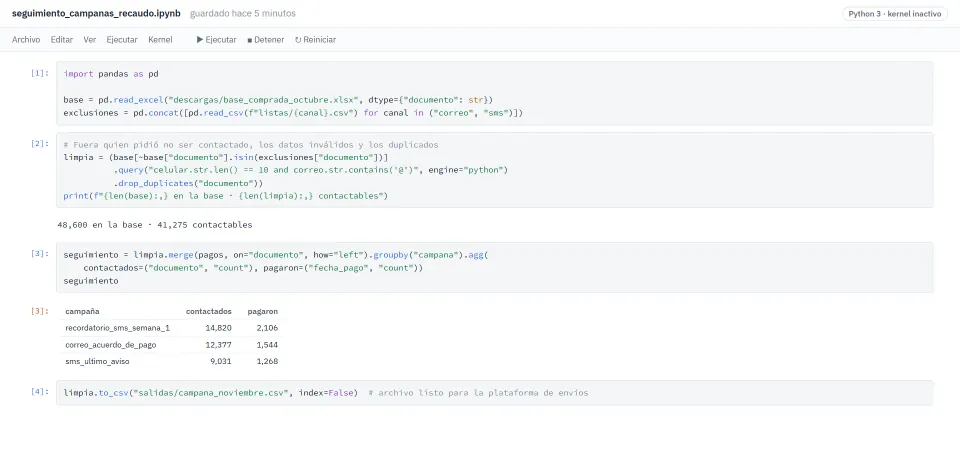The height and width of the screenshot is (476, 960).
Task: Open the Archivo menu
Action: (x=26, y=40)
